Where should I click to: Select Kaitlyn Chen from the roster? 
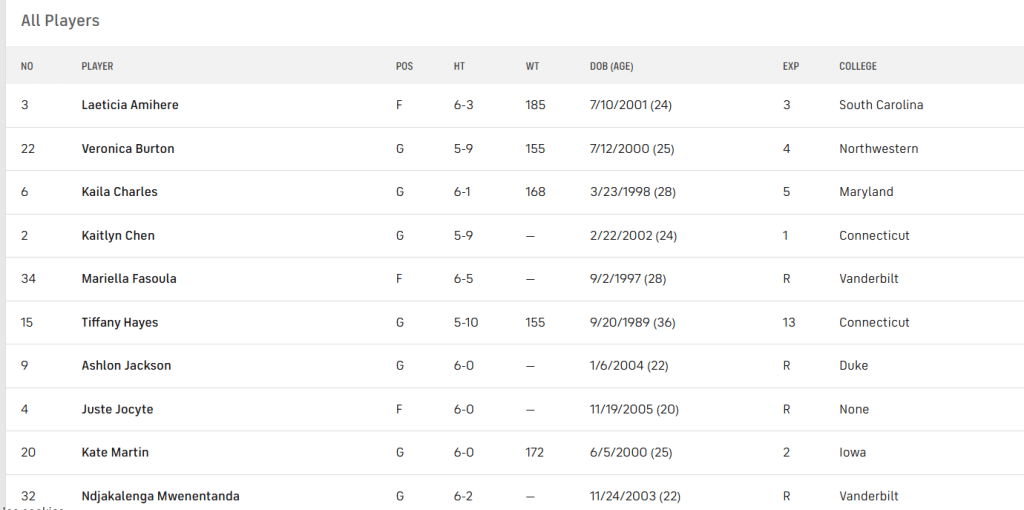click(x=118, y=236)
